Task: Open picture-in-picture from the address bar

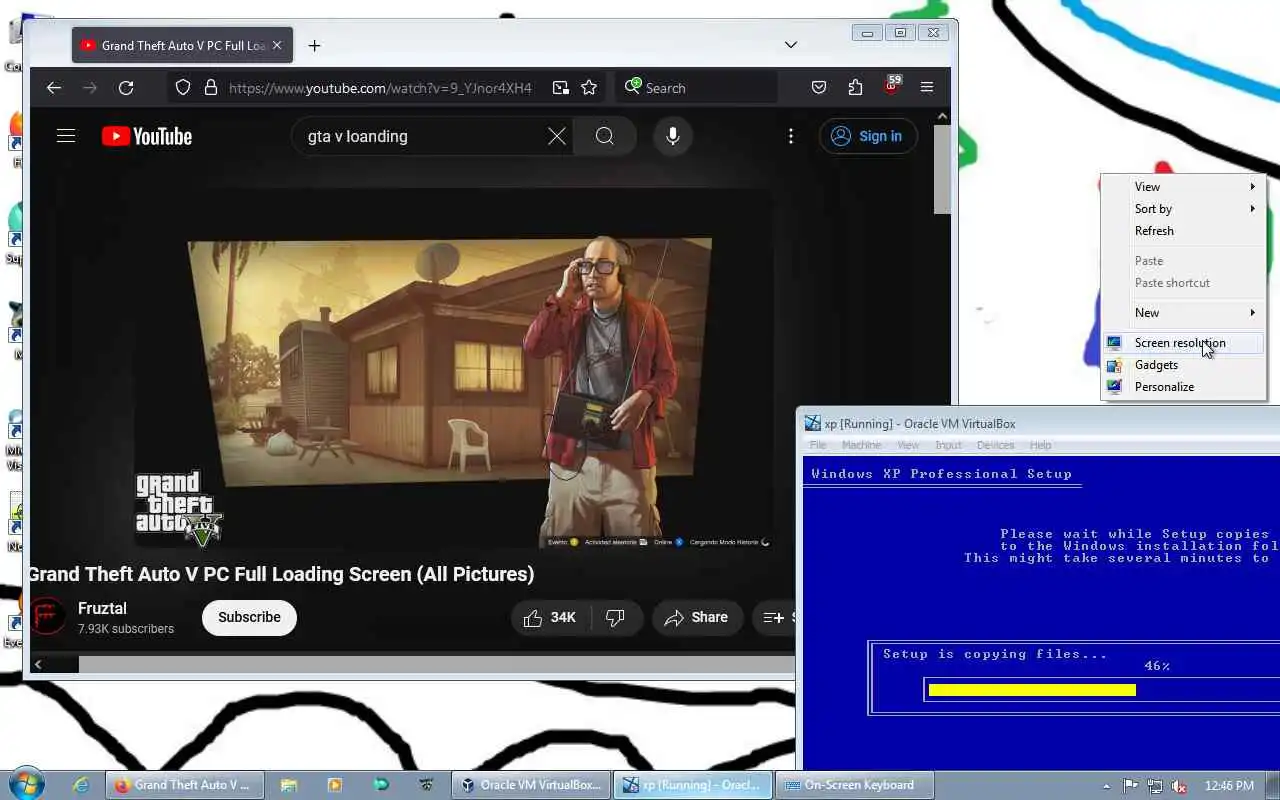Action: 561,88
